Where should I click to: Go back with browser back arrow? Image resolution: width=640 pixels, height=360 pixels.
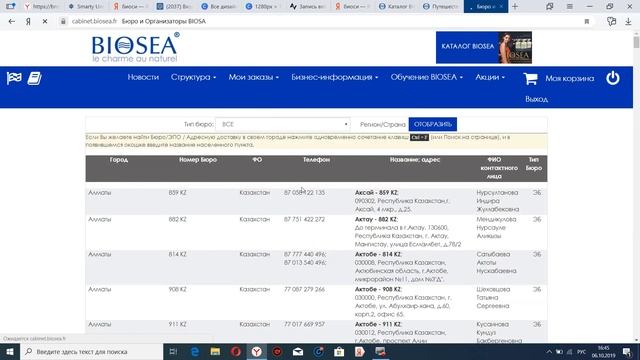coord(11,21)
